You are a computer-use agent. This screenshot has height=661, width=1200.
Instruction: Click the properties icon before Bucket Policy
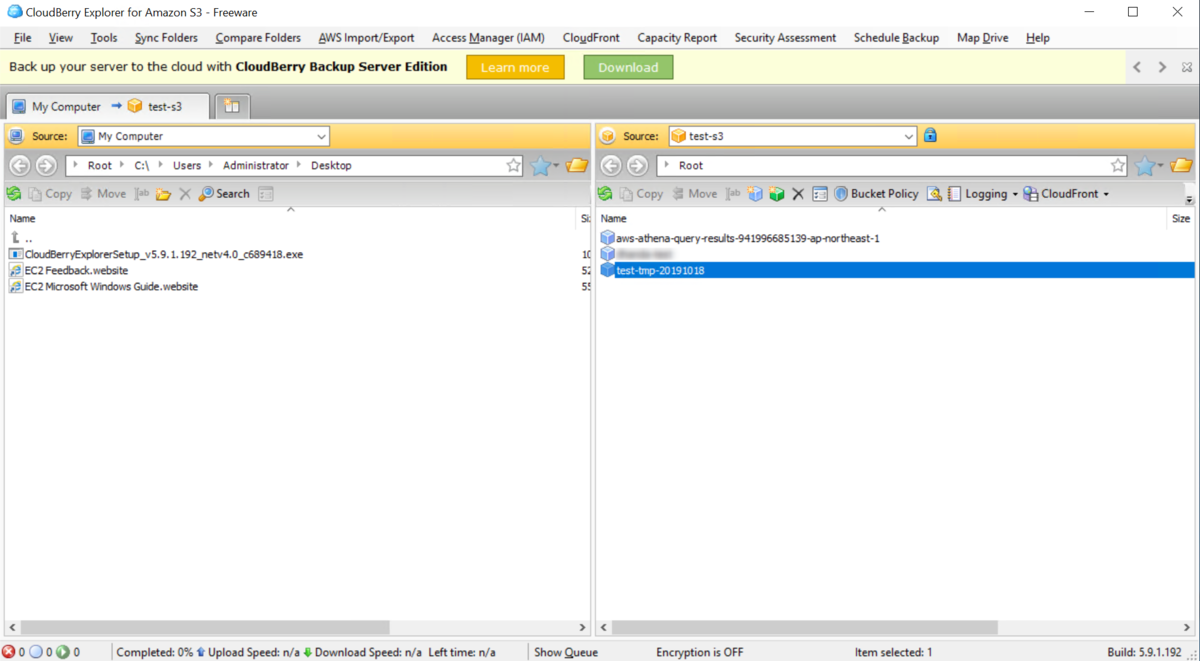[820, 194]
